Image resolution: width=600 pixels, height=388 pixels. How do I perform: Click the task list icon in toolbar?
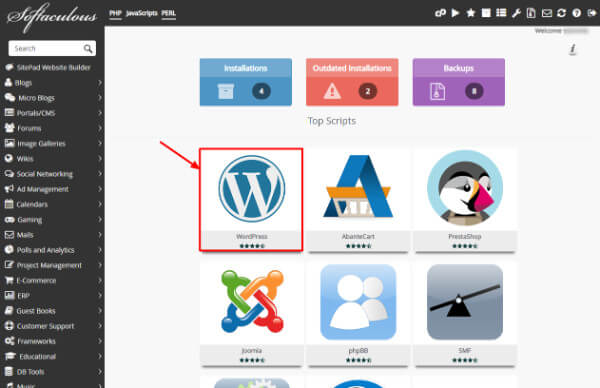point(501,13)
